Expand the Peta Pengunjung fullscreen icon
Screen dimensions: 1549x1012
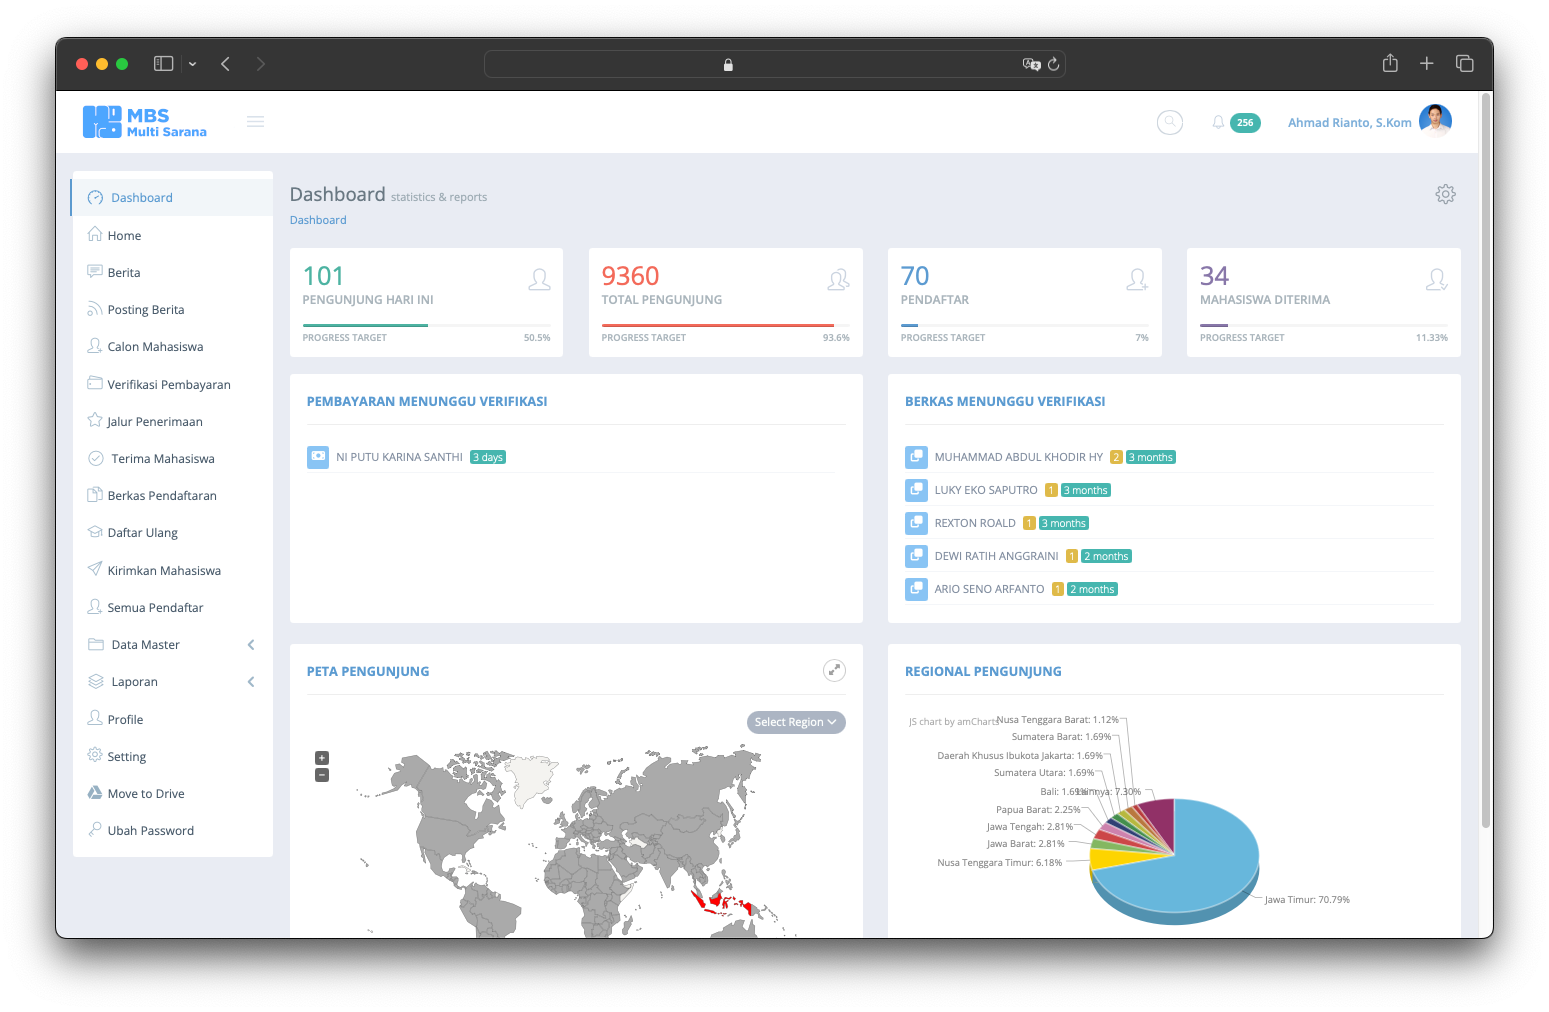click(834, 670)
